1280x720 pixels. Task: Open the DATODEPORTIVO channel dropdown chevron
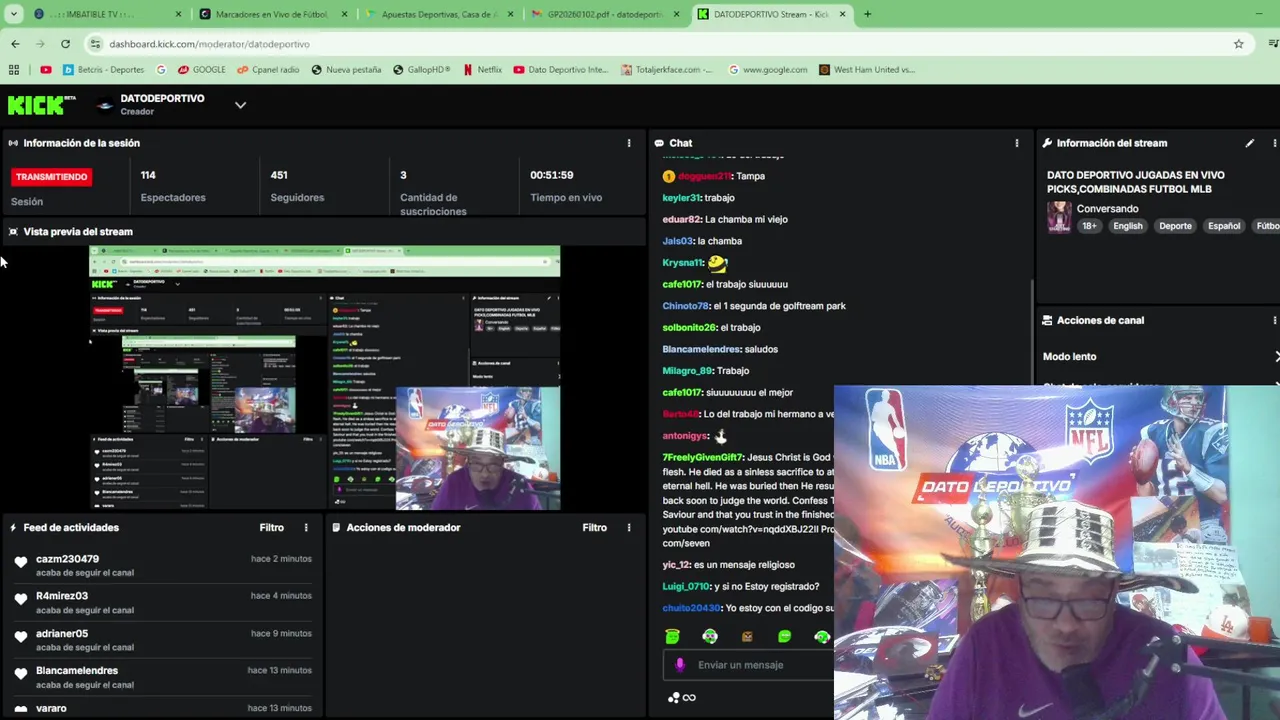tap(240, 104)
